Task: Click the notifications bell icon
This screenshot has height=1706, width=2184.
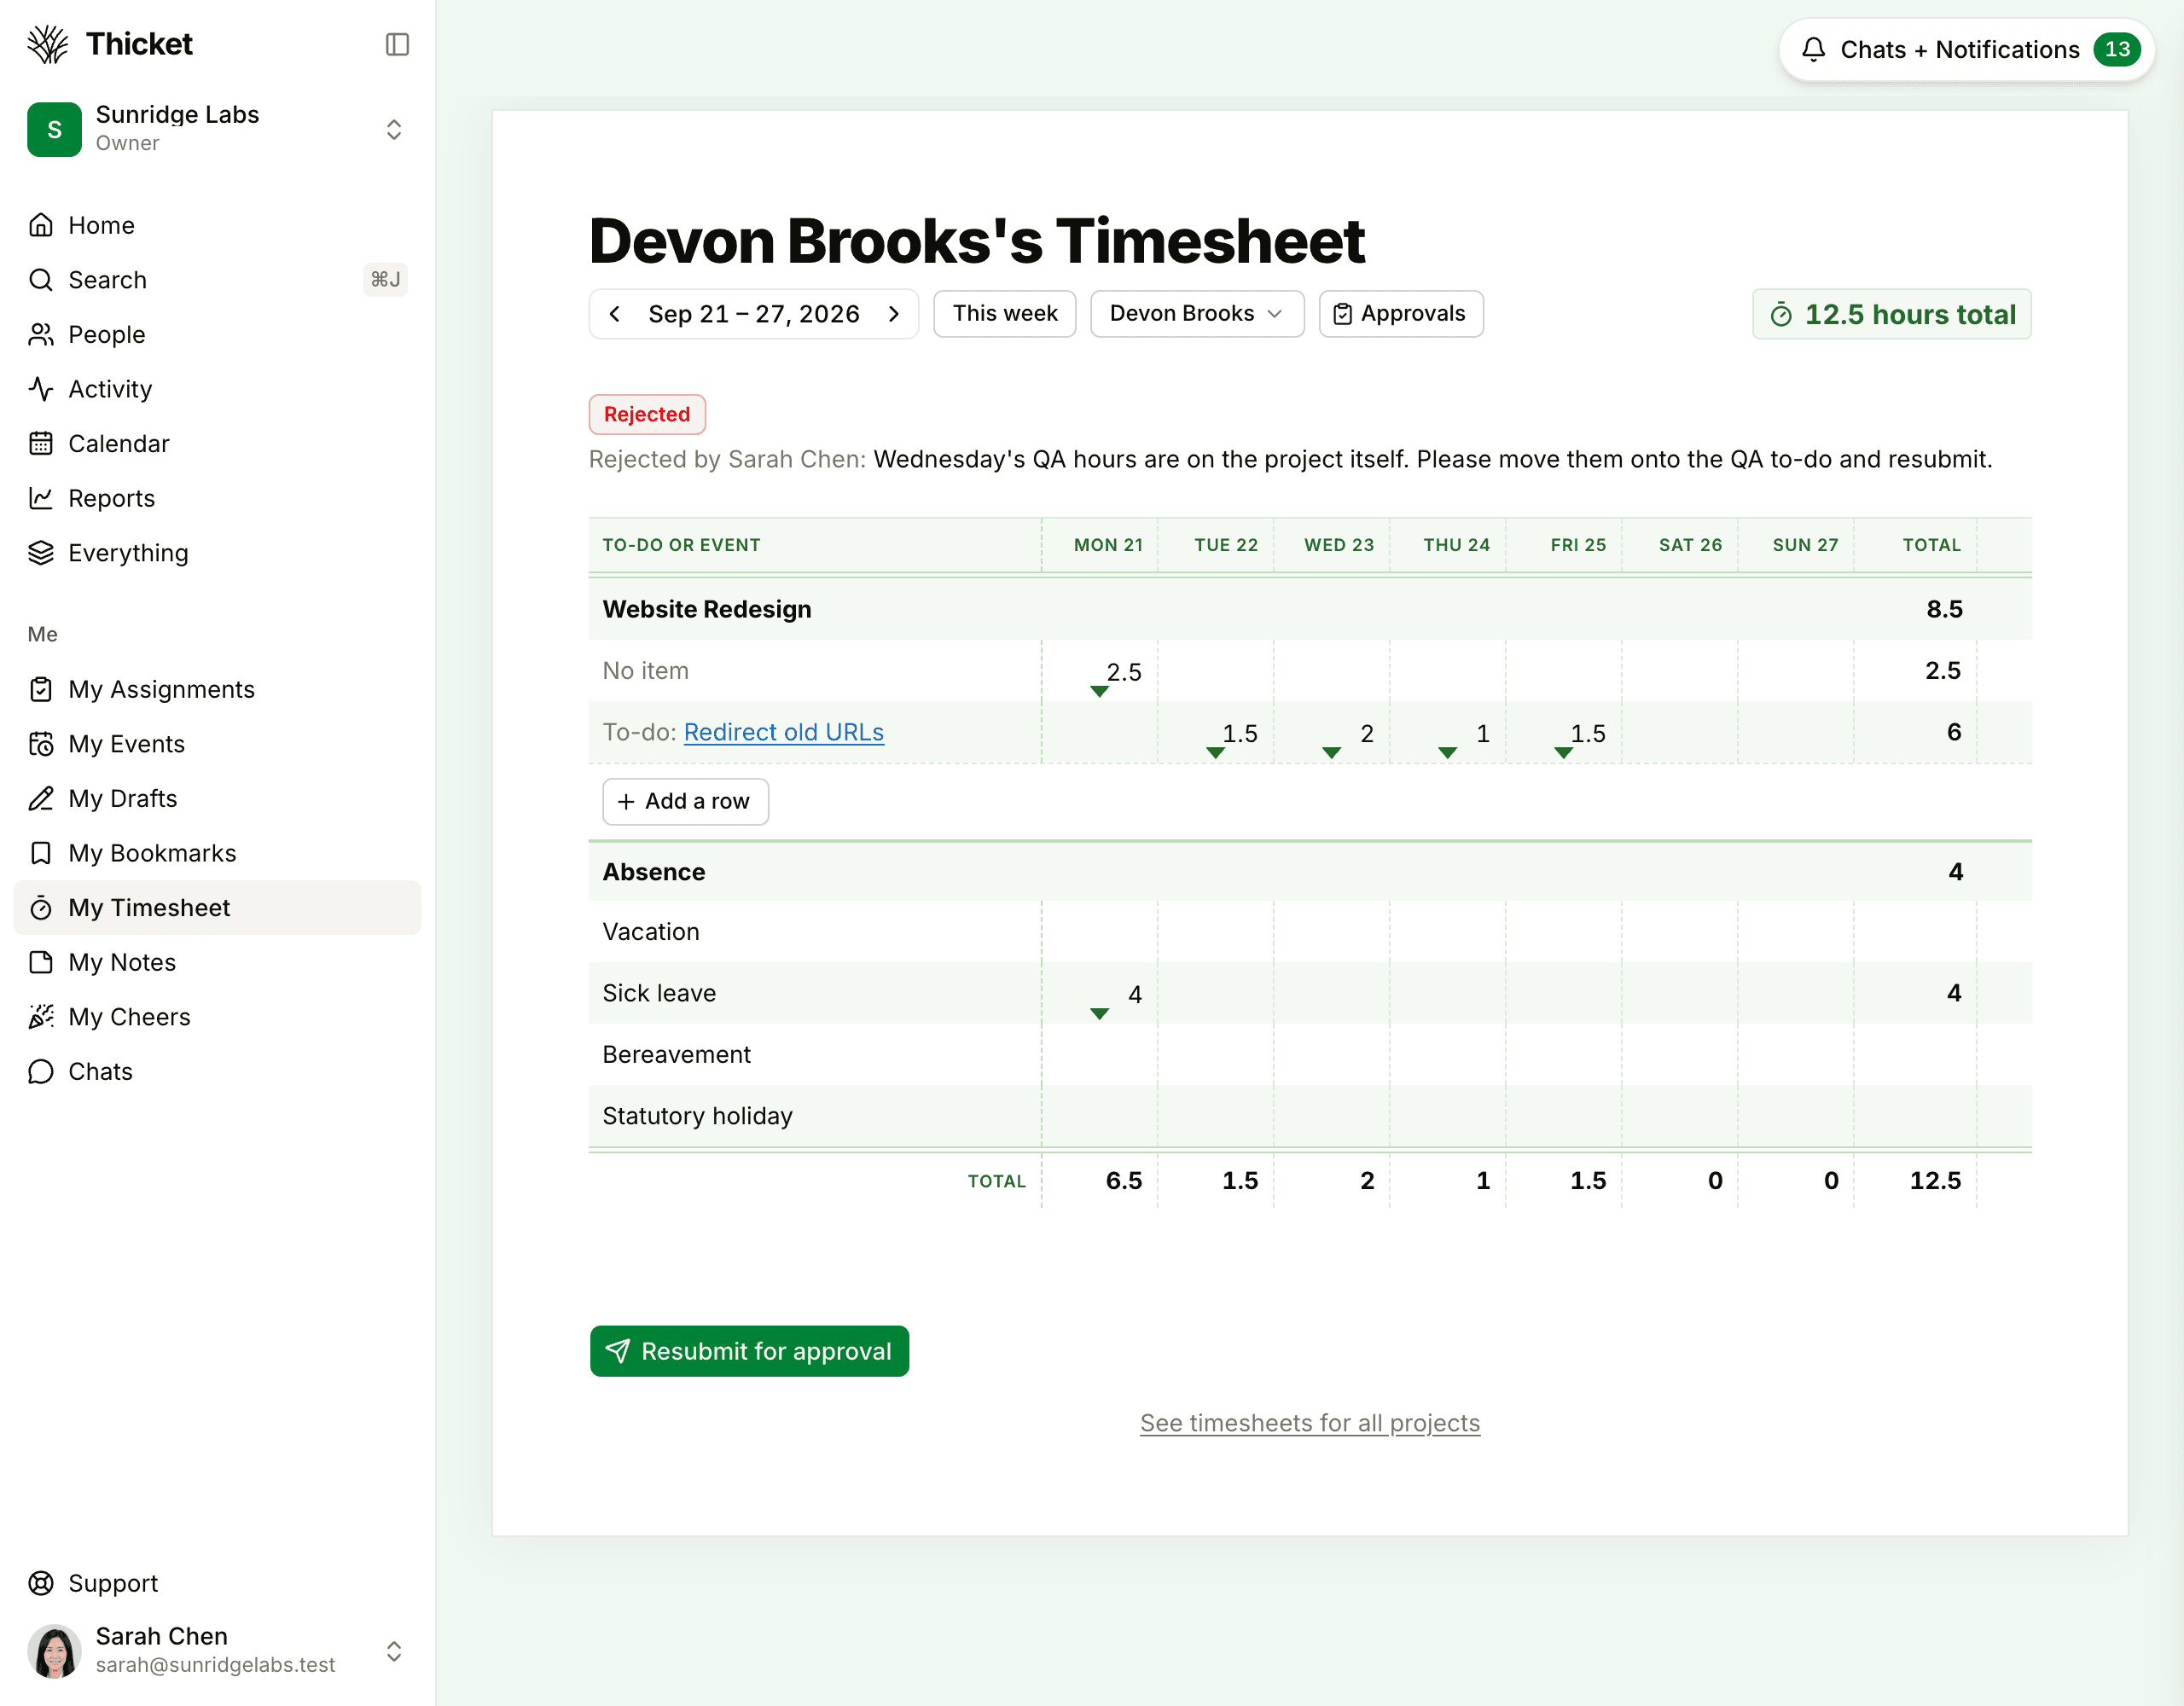Action: (1814, 49)
